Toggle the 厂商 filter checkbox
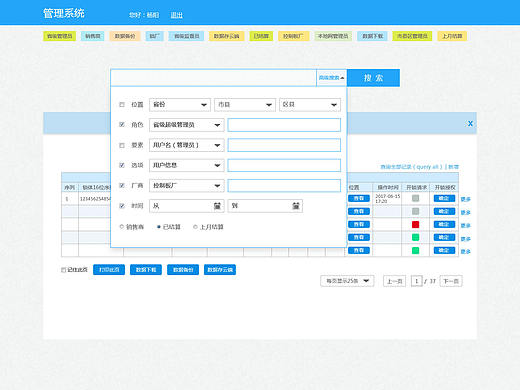The height and width of the screenshot is (390, 520). pos(122,186)
